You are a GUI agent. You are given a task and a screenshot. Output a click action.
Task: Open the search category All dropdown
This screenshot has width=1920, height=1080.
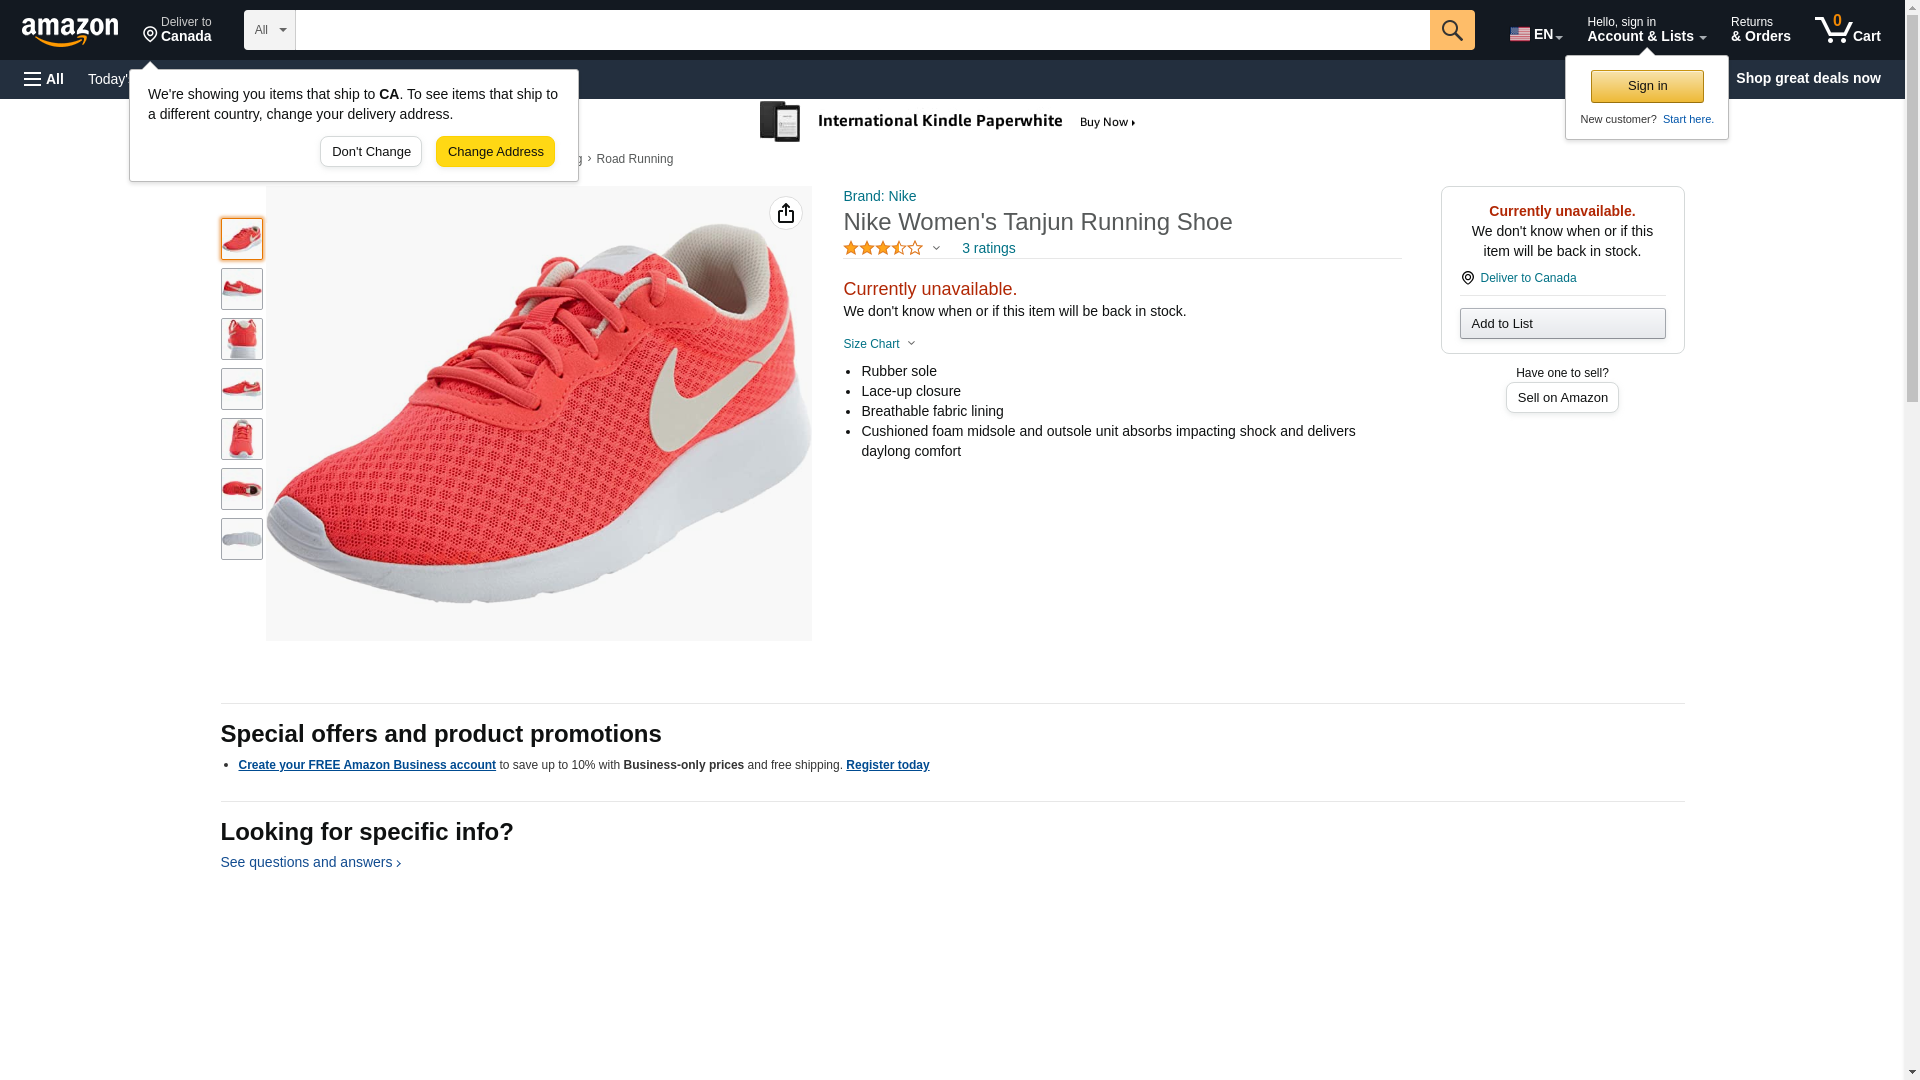(269, 30)
